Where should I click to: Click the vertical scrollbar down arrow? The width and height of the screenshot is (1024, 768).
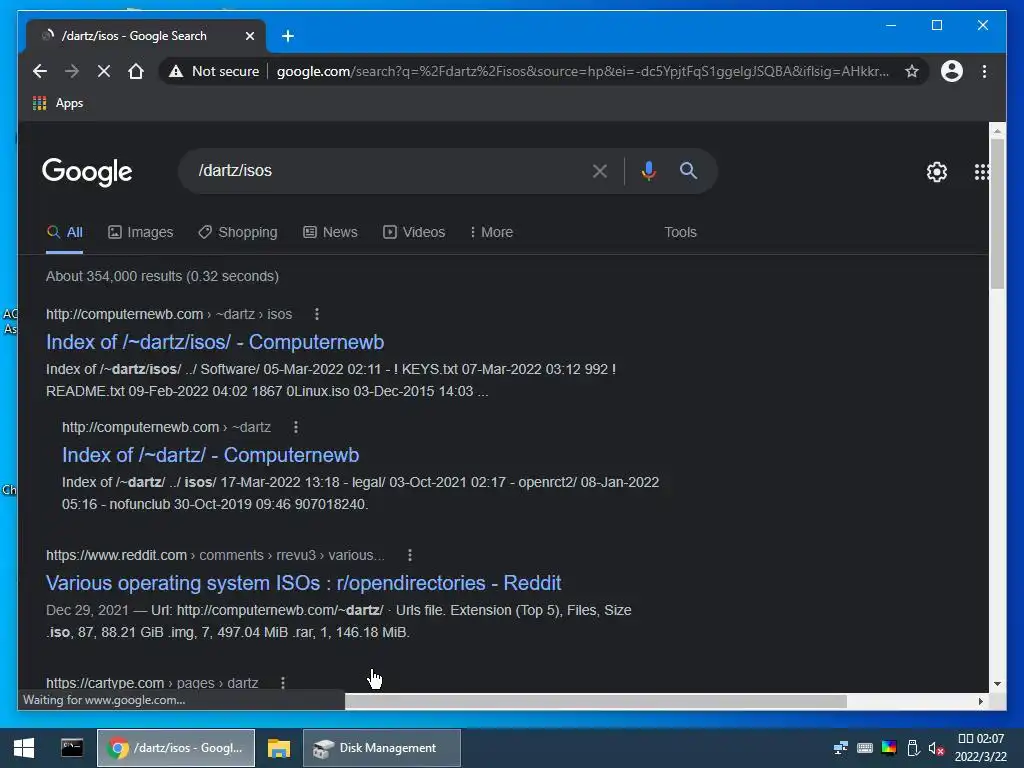click(x=997, y=684)
